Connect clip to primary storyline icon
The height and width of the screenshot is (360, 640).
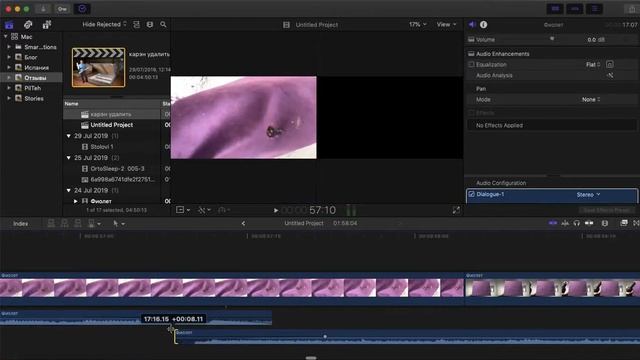(51, 223)
